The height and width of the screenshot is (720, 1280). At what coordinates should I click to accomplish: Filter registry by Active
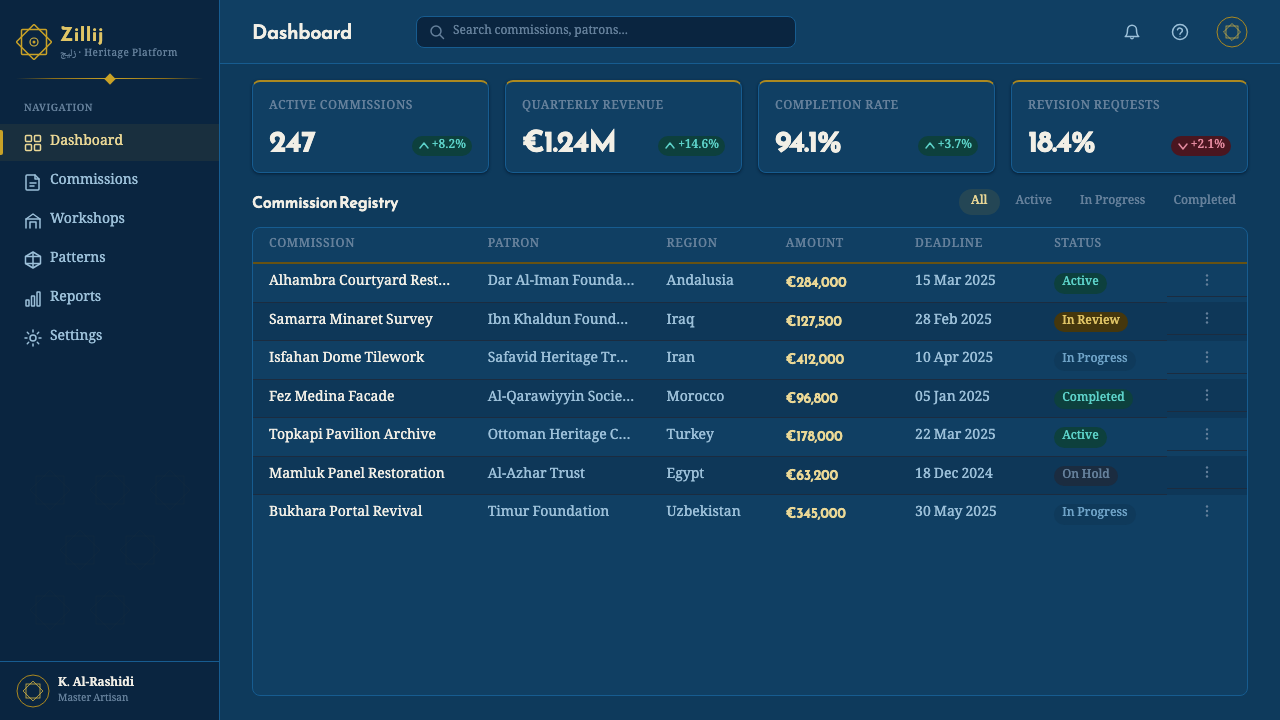[x=1033, y=201]
